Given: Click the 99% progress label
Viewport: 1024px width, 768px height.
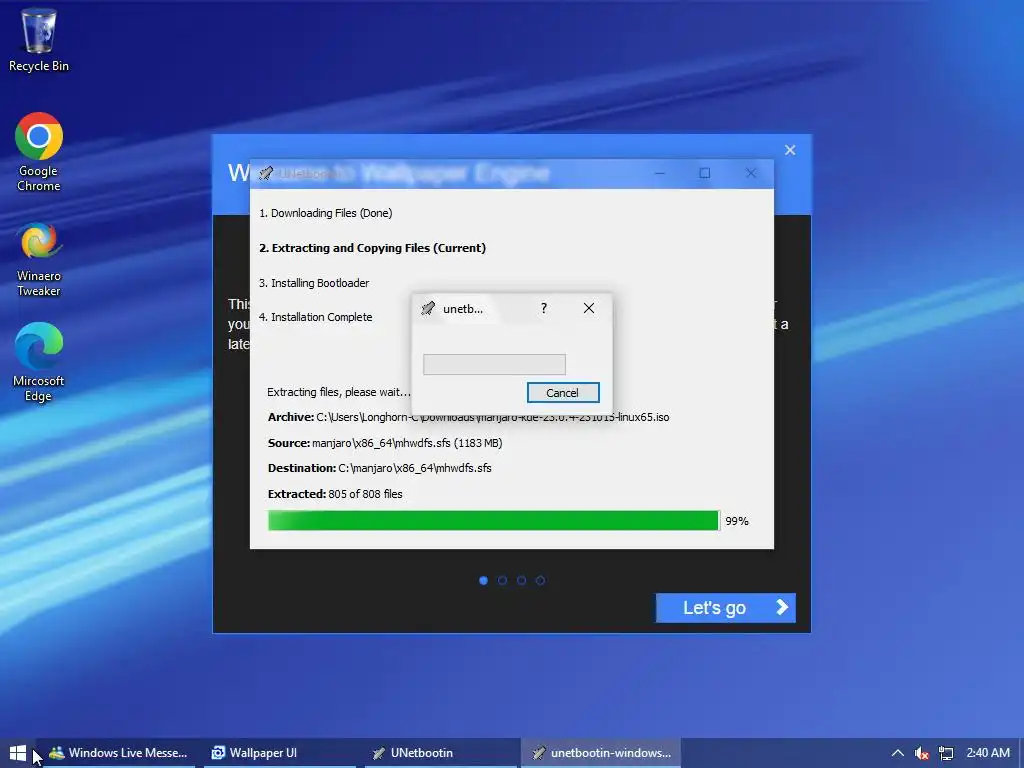Looking at the screenshot, I should click(x=737, y=521).
